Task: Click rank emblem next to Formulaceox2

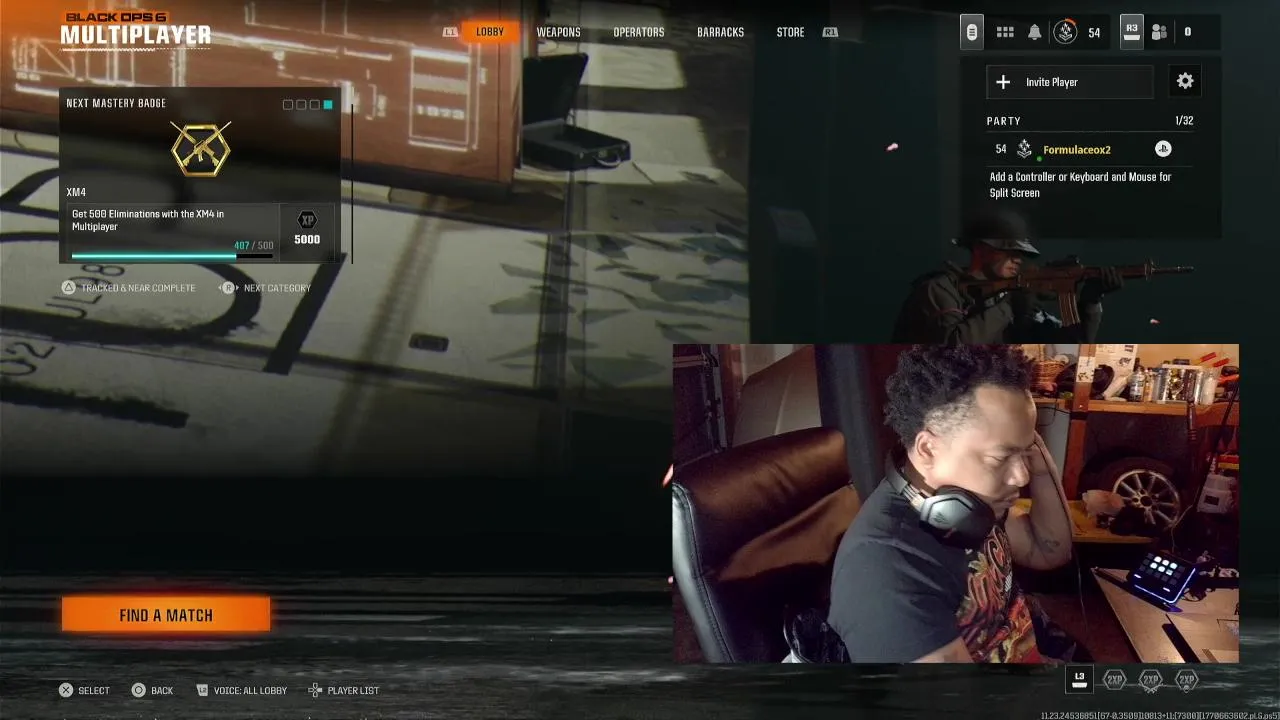Action: 1024,149
